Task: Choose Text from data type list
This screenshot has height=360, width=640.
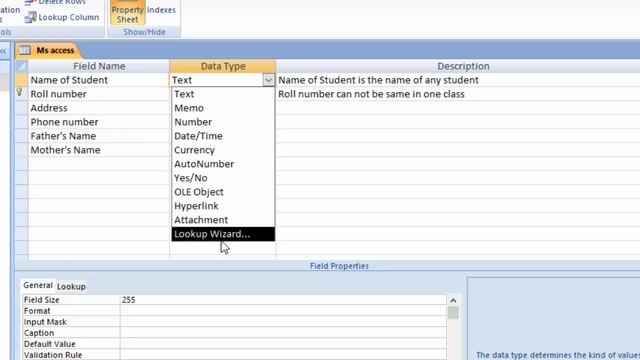Action: click(223, 94)
